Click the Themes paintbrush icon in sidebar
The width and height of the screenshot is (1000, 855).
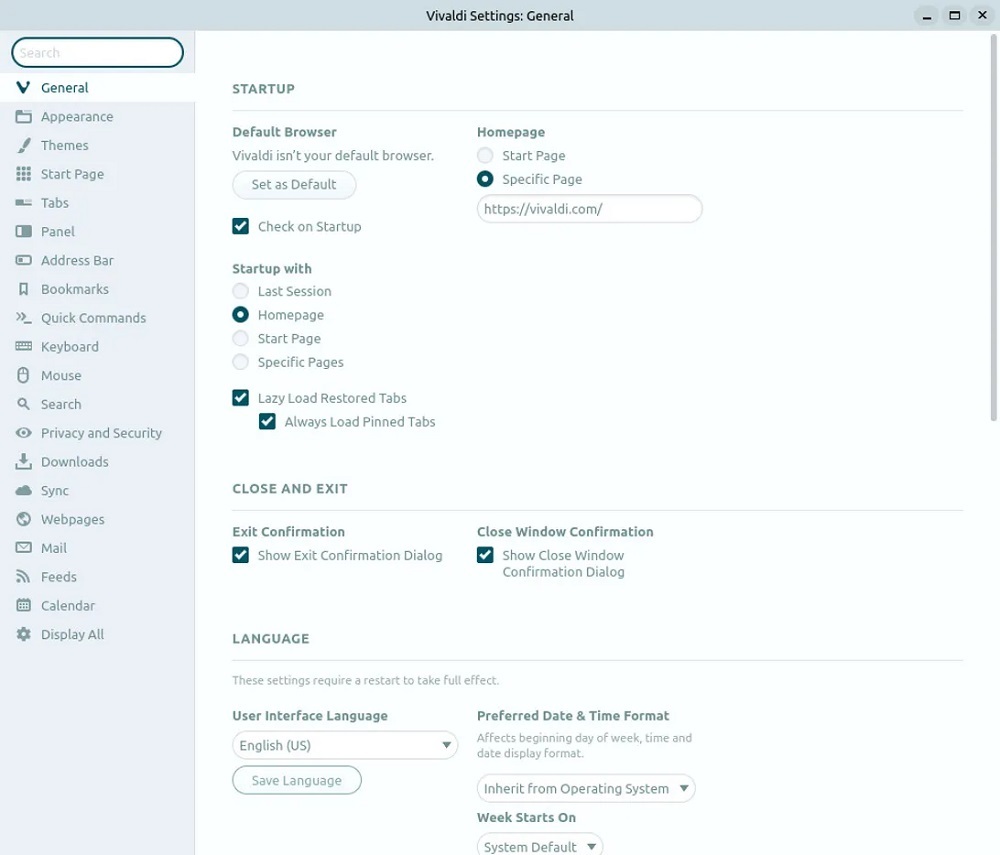click(23, 146)
